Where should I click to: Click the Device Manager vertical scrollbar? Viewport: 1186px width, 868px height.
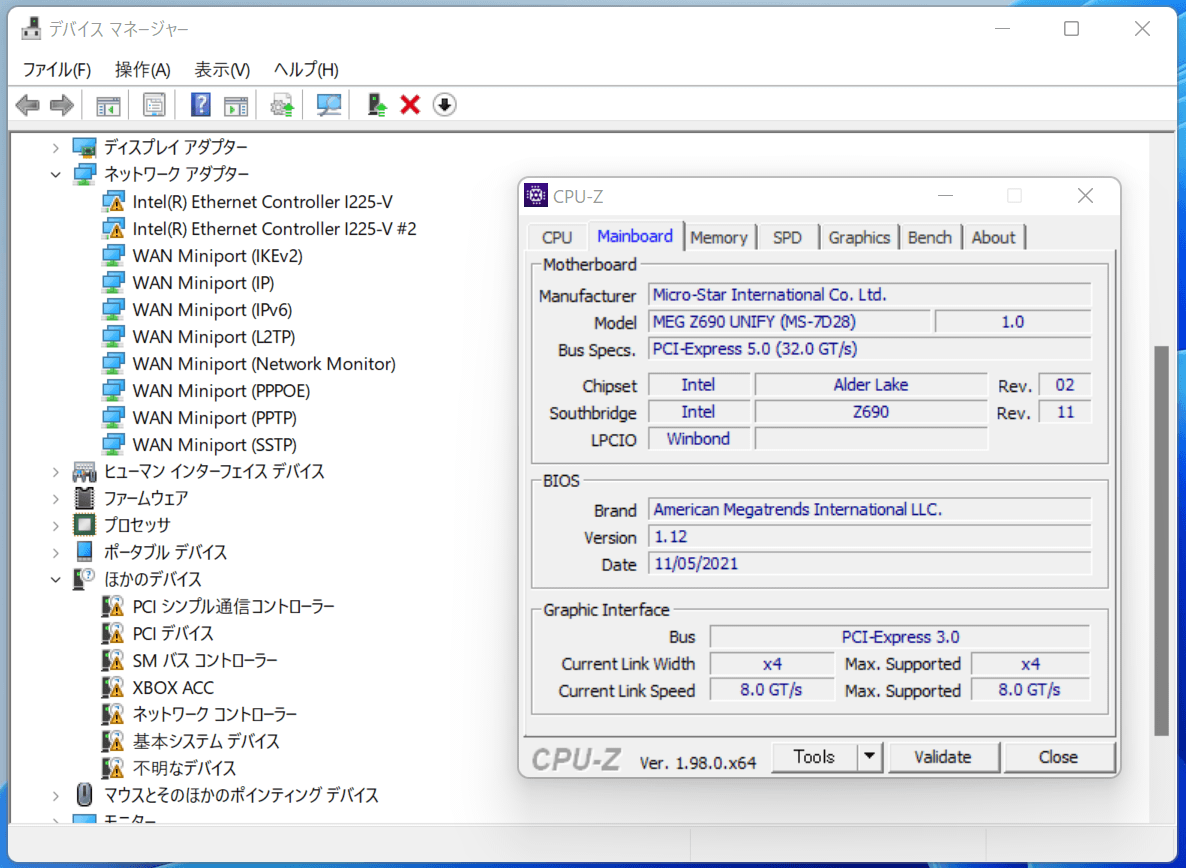(x=1160, y=540)
